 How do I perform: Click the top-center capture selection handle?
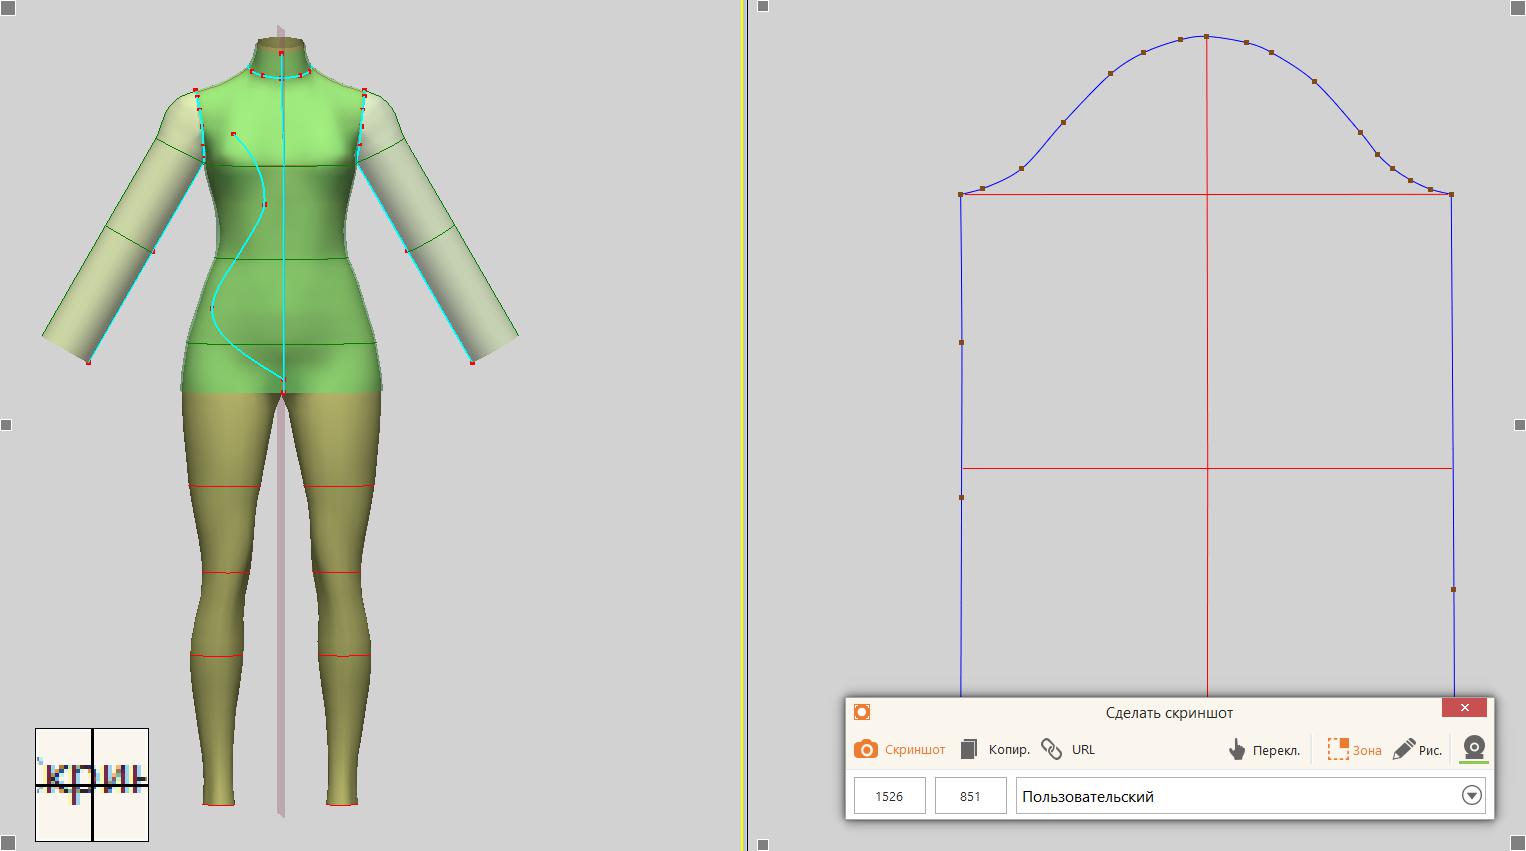point(763,6)
